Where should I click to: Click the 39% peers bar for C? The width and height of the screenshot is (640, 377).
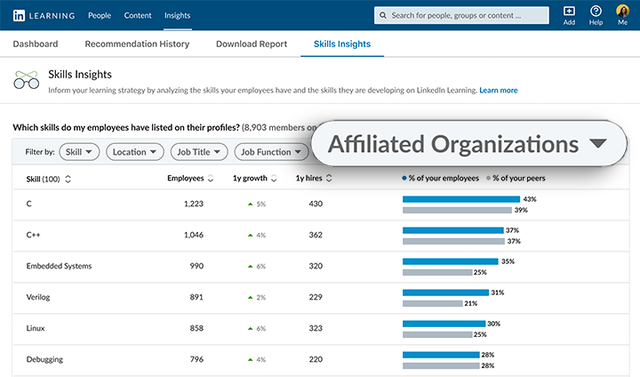tap(457, 210)
